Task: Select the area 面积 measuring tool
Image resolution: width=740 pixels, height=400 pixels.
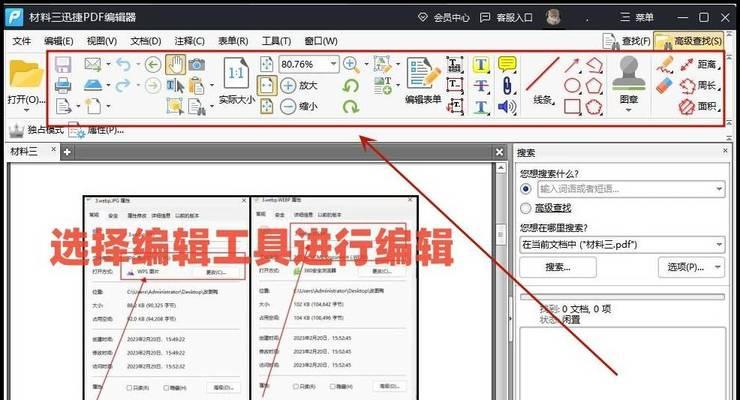Action: point(699,107)
